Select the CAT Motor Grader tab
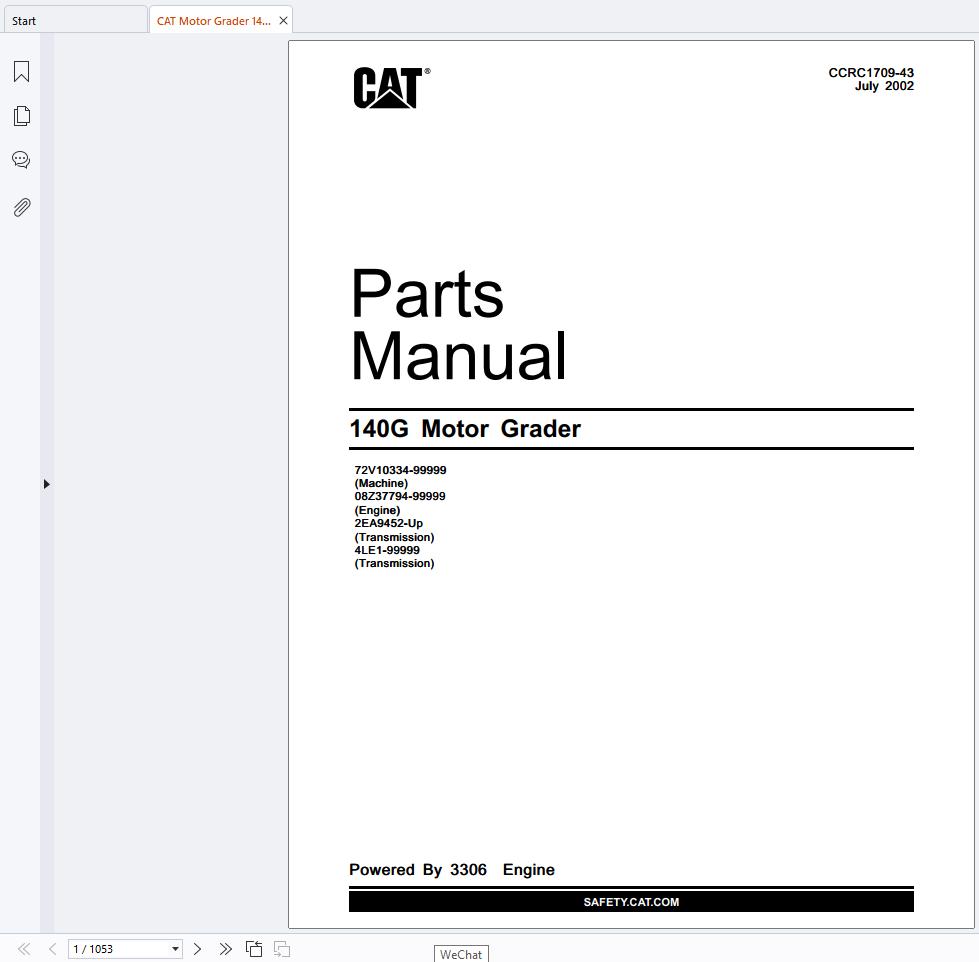The width and height of the screenshot is (979, 962). tap(214, 21)
